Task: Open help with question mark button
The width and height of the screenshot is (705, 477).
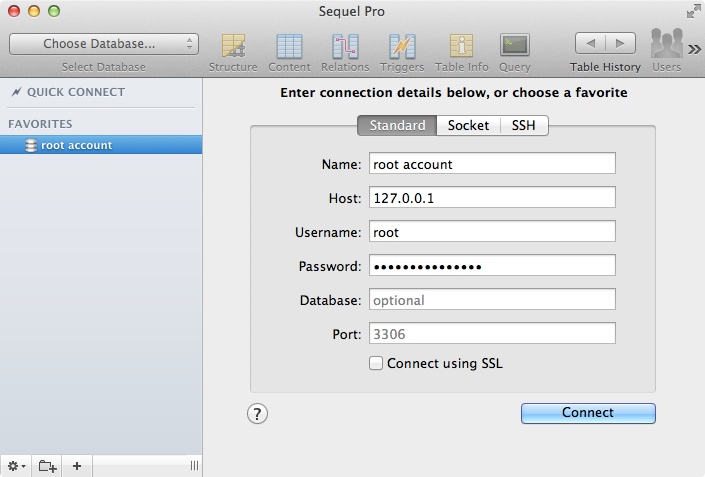Action: click(x=257, y=414)
